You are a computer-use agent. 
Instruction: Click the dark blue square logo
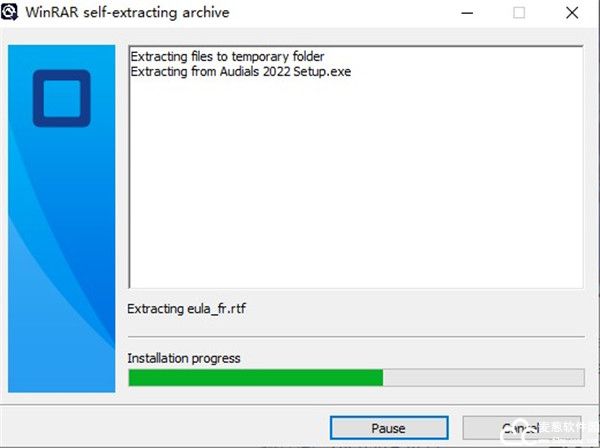point(62,98)
